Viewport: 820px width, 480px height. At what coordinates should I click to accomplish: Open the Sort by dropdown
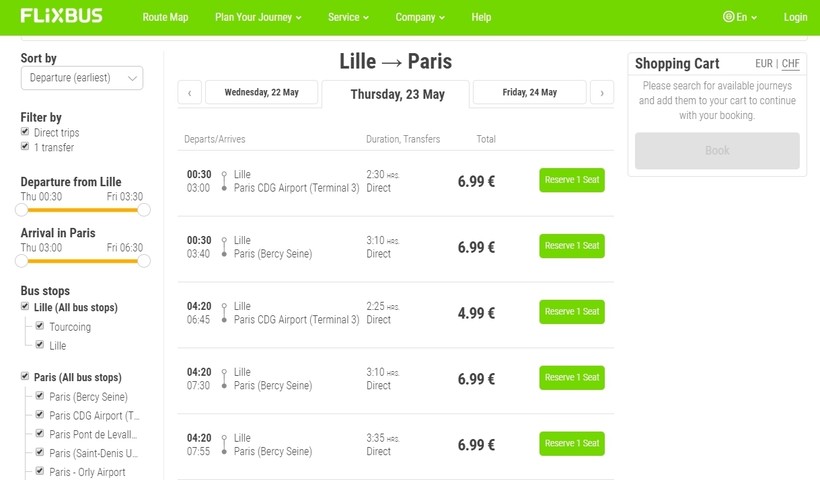(82, 78)
